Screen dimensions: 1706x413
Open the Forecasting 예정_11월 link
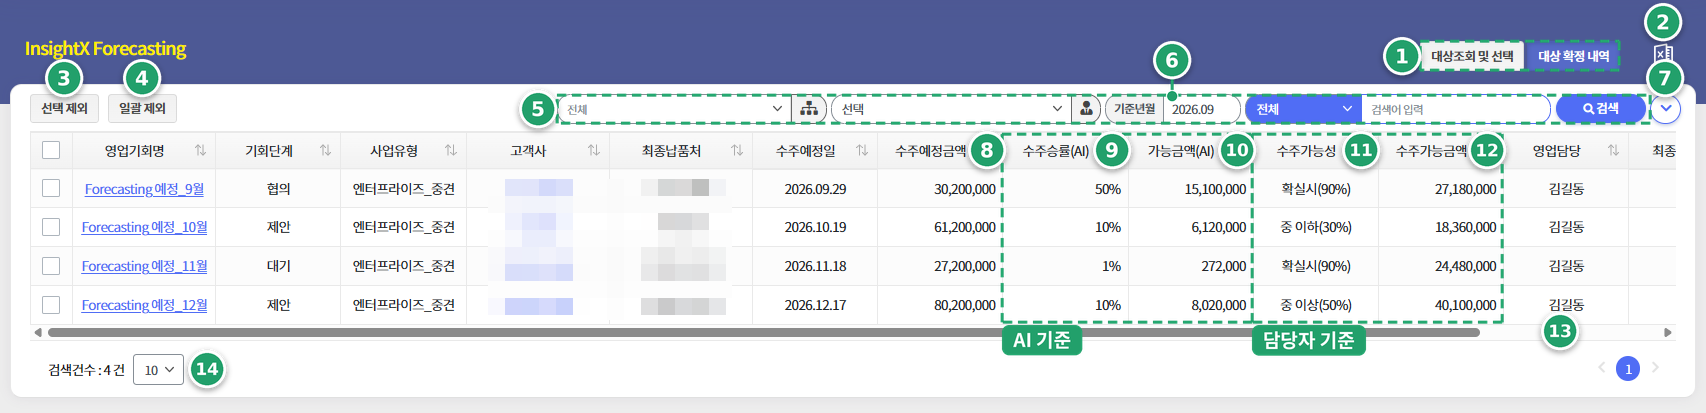pos(144,266)
